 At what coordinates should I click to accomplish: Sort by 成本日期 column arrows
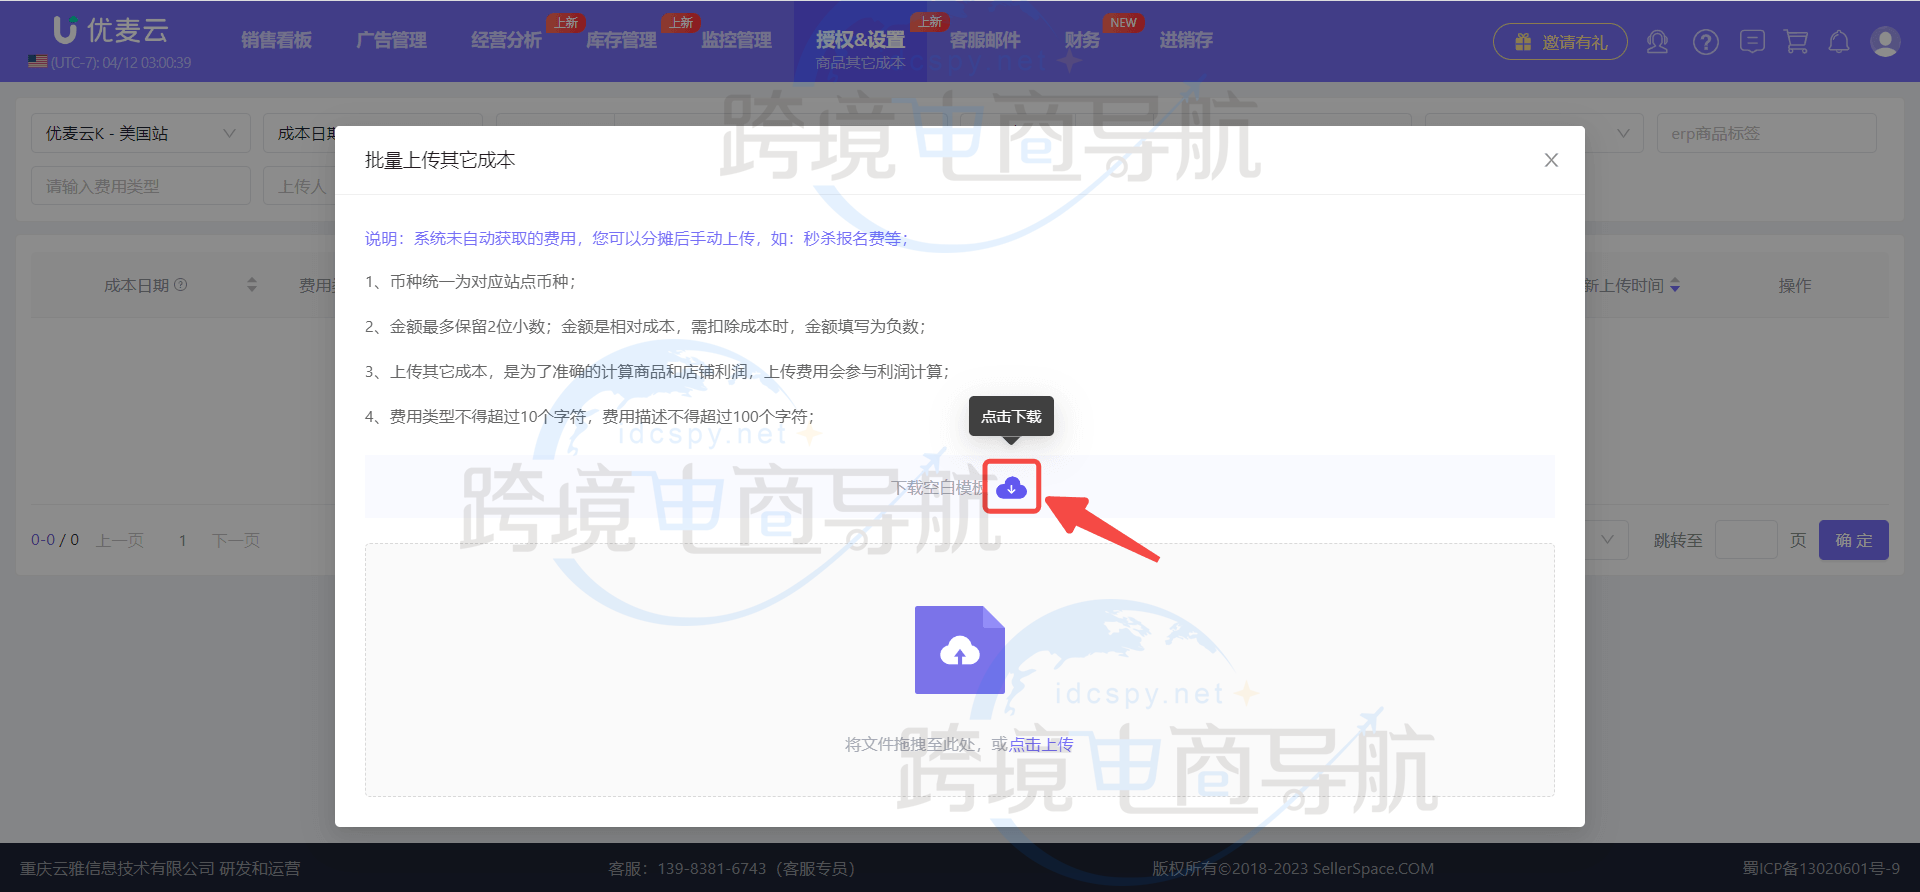tap(252, 285)
